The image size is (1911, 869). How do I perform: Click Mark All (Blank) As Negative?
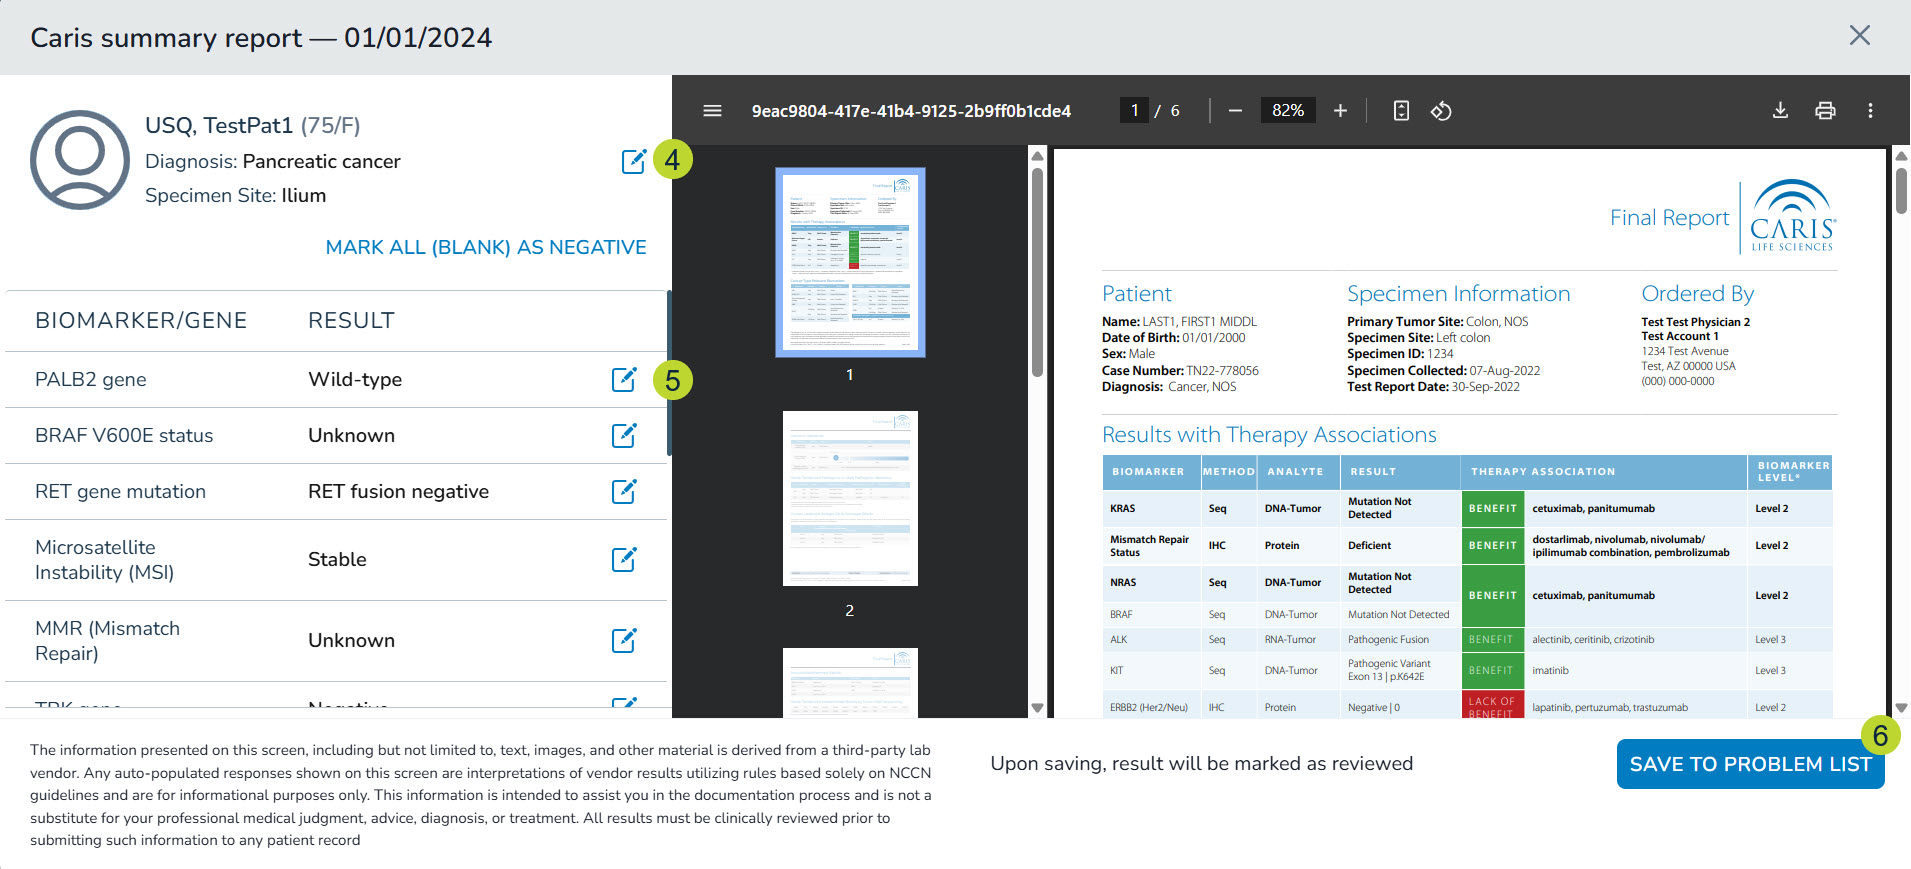pos(486,247)
